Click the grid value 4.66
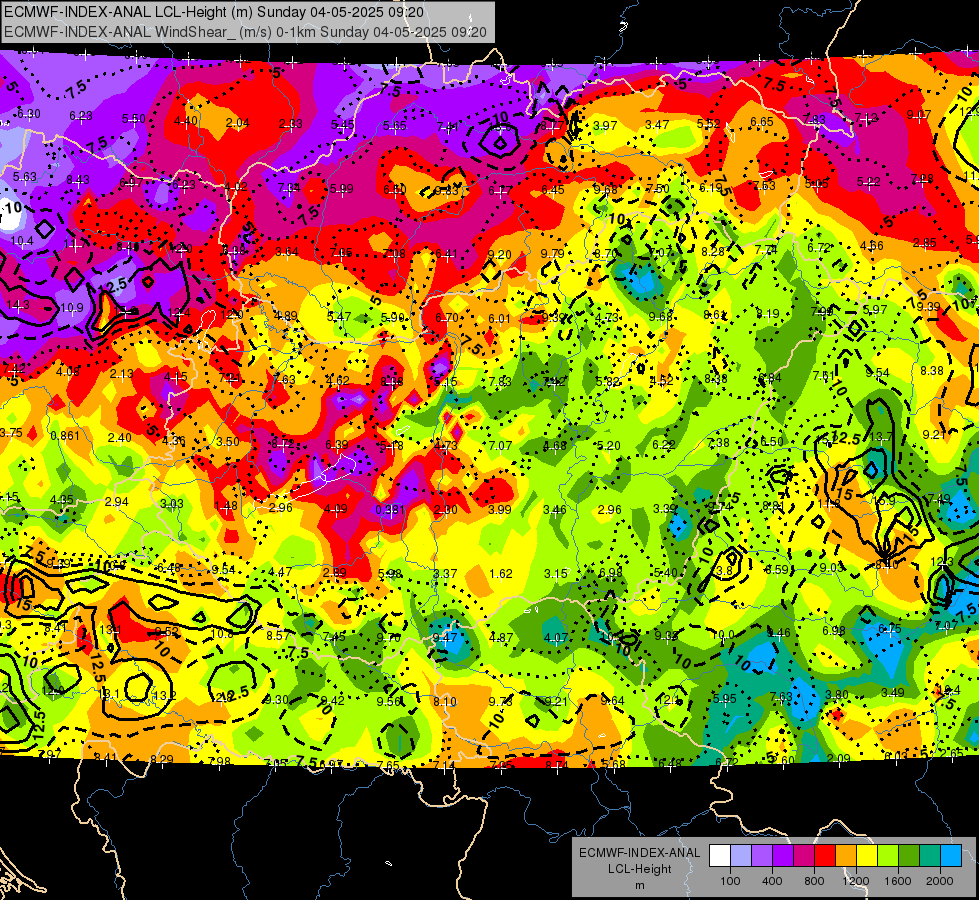Viewport: 979px width, 900px height. click(x=872, y=245)
